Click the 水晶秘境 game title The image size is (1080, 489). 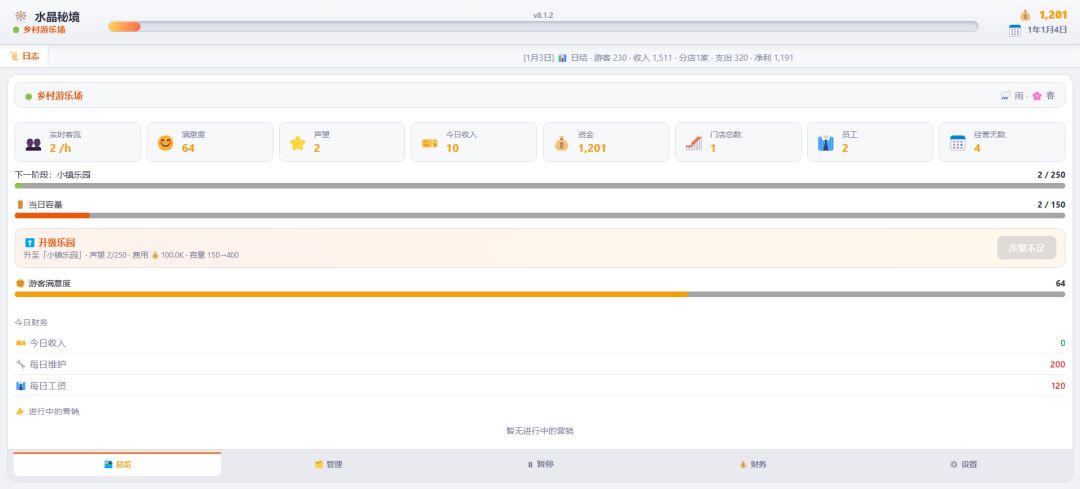57,17
